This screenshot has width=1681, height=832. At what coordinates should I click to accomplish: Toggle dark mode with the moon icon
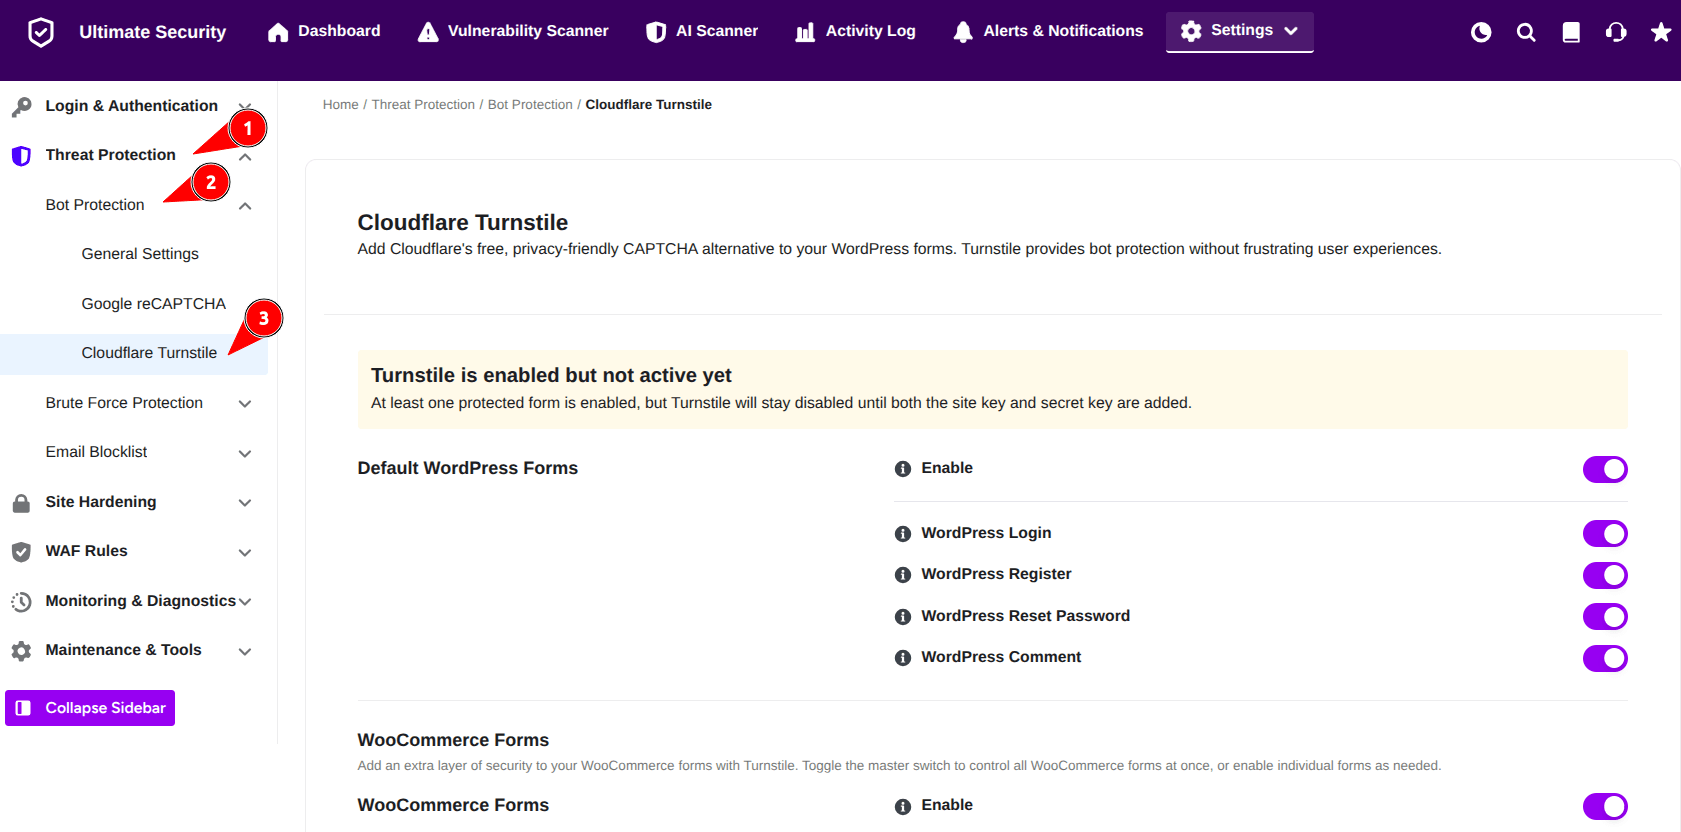tap(1481, 33)
